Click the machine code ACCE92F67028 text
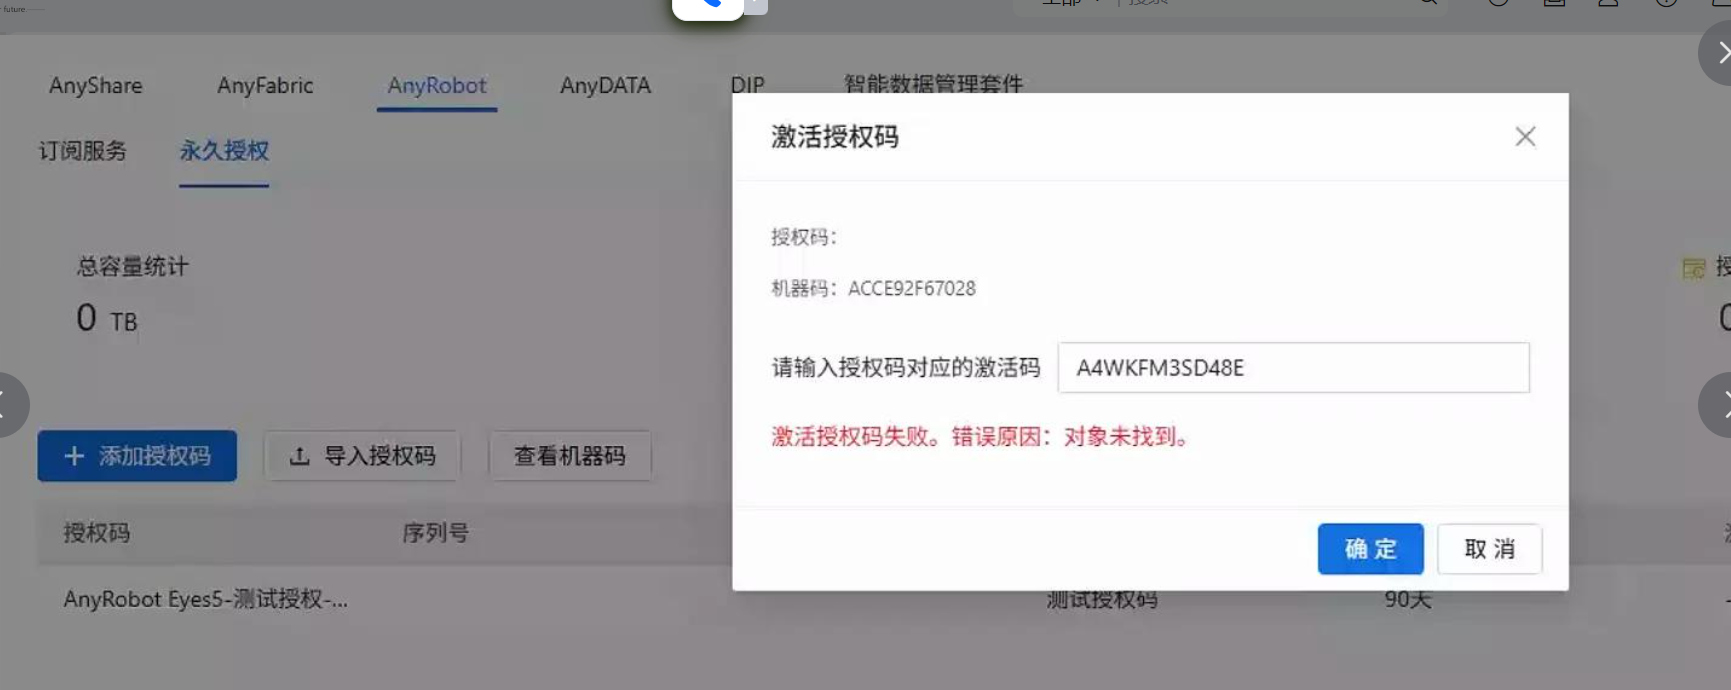This screenshot has width=1731, height=690. (x=912, y=288)
